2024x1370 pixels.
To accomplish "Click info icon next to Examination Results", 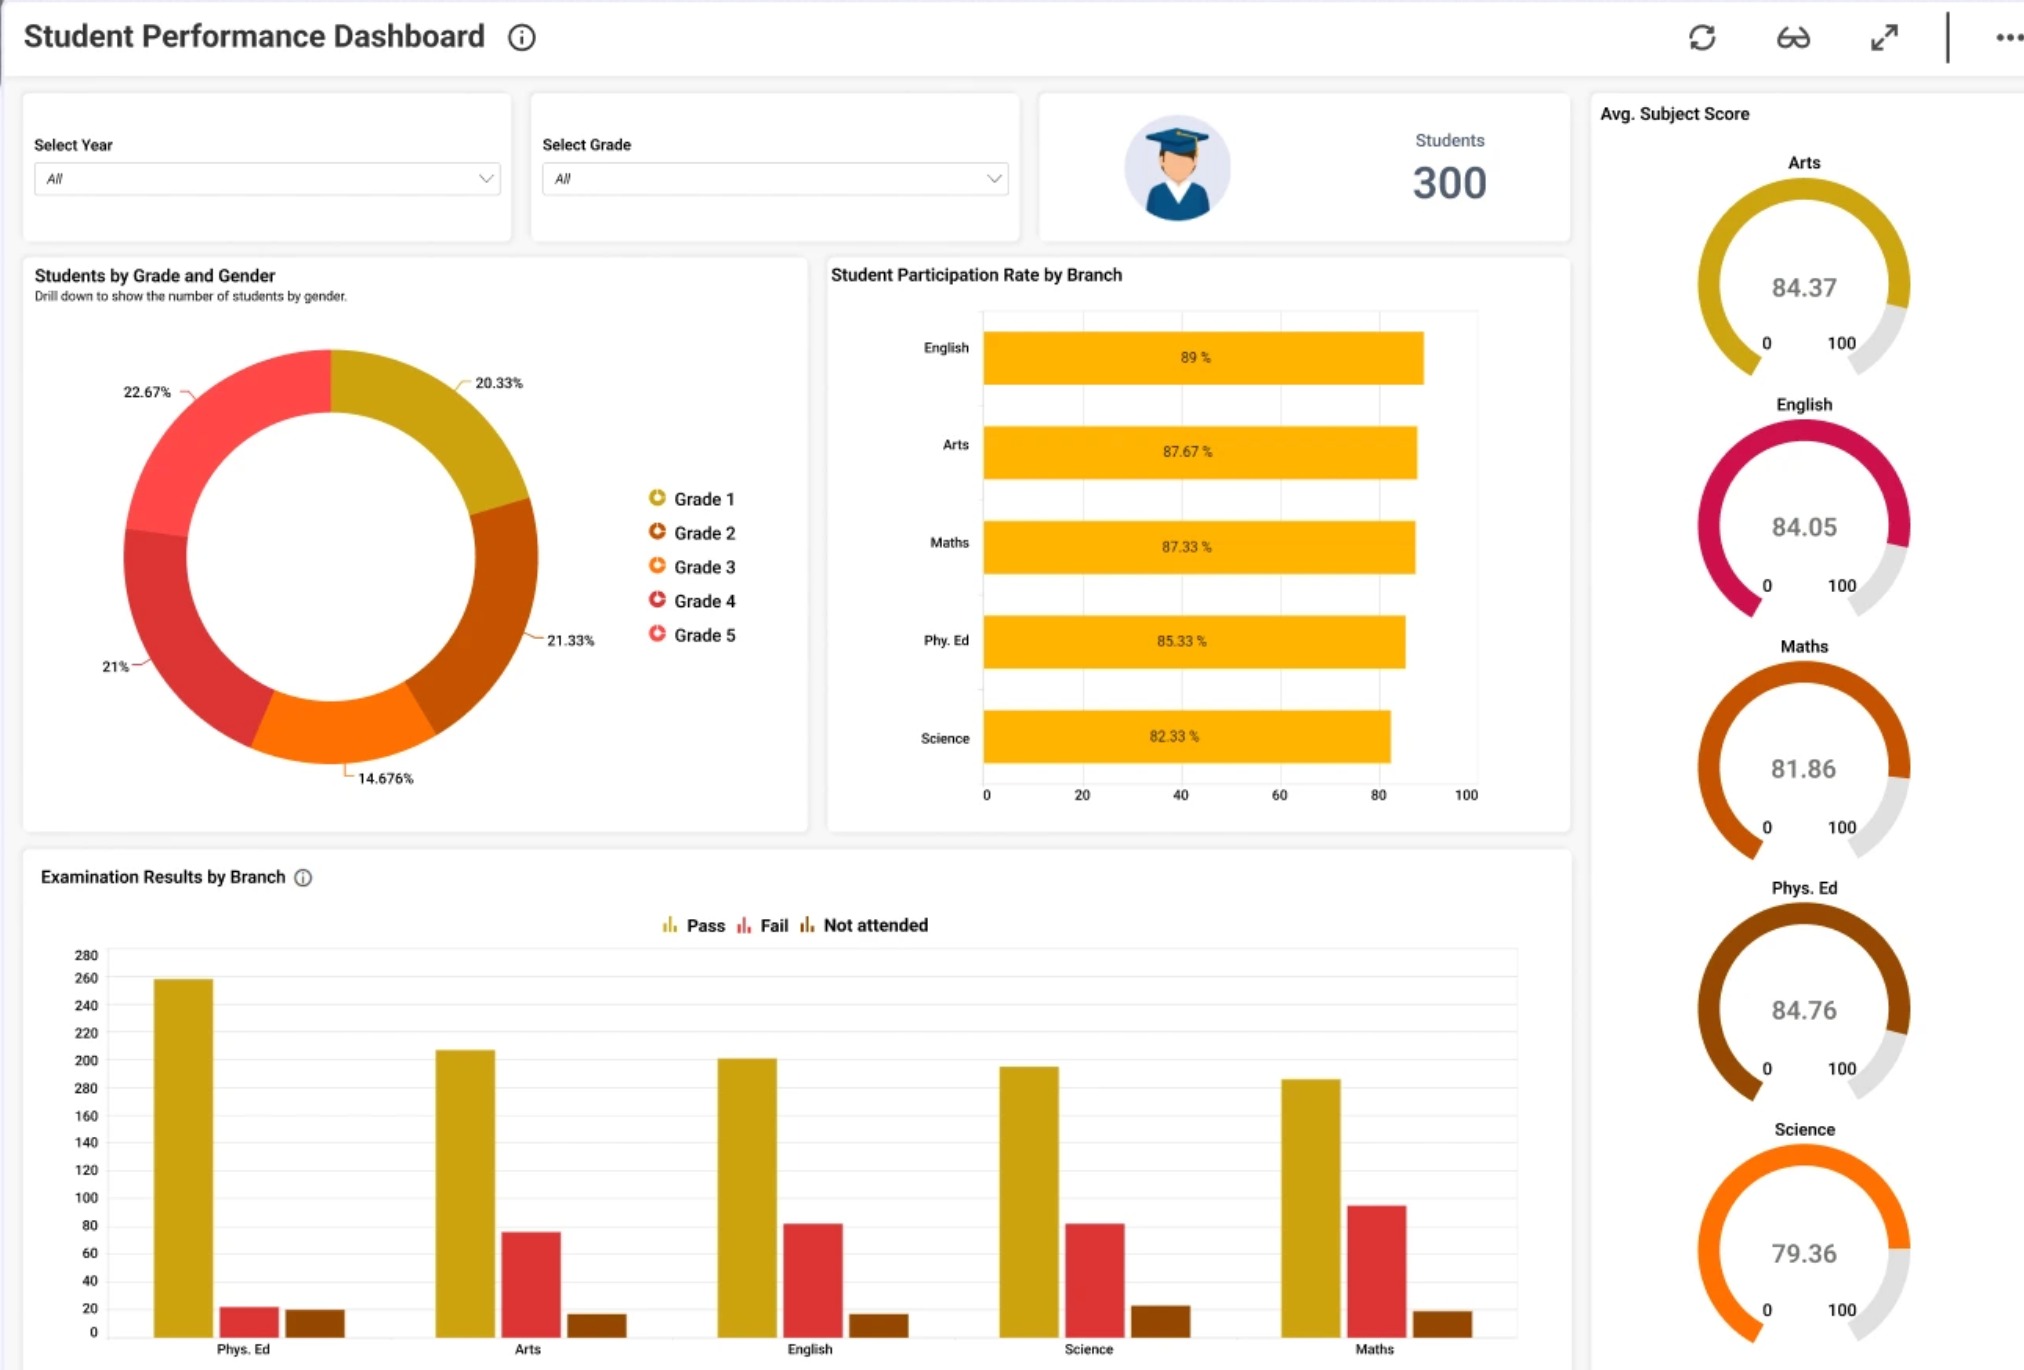I will tap(303, 878).
